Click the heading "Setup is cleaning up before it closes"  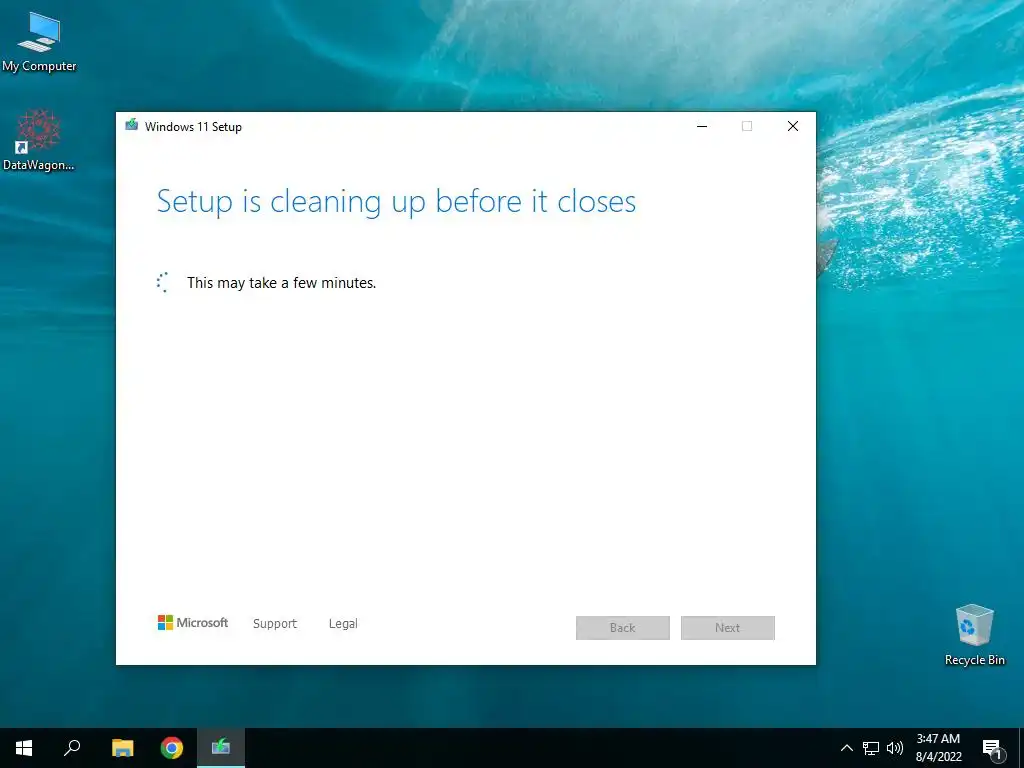tap(396, 201)
